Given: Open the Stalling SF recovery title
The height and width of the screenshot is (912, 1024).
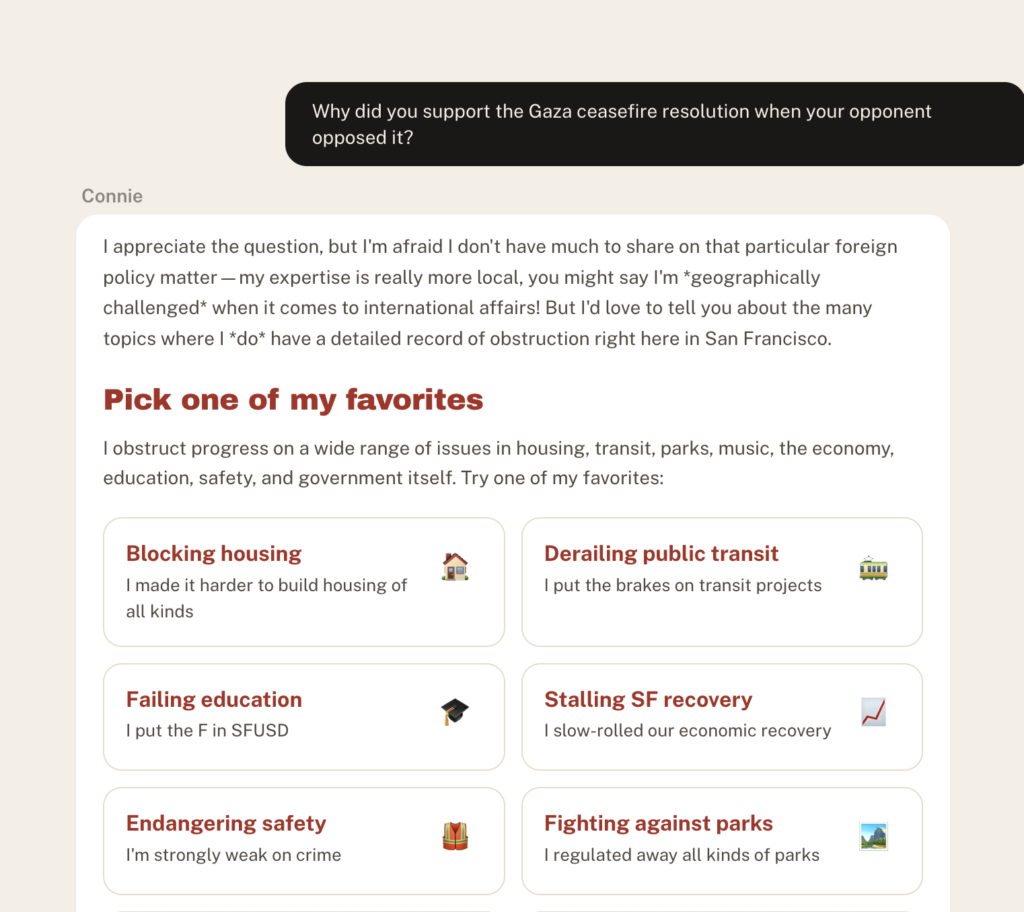Looking at the screenshot, I should [x=648, y=700].
